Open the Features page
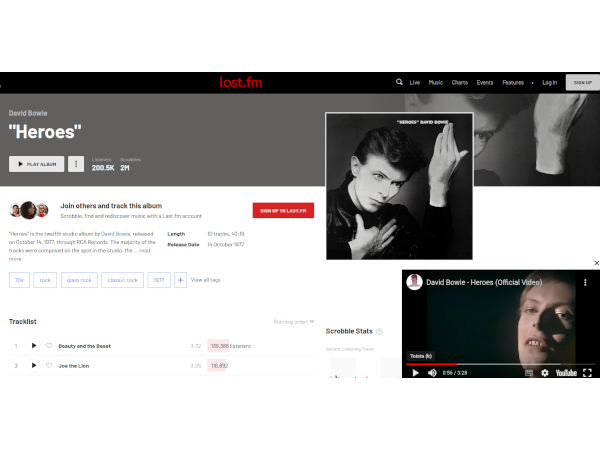 point(513,83)
